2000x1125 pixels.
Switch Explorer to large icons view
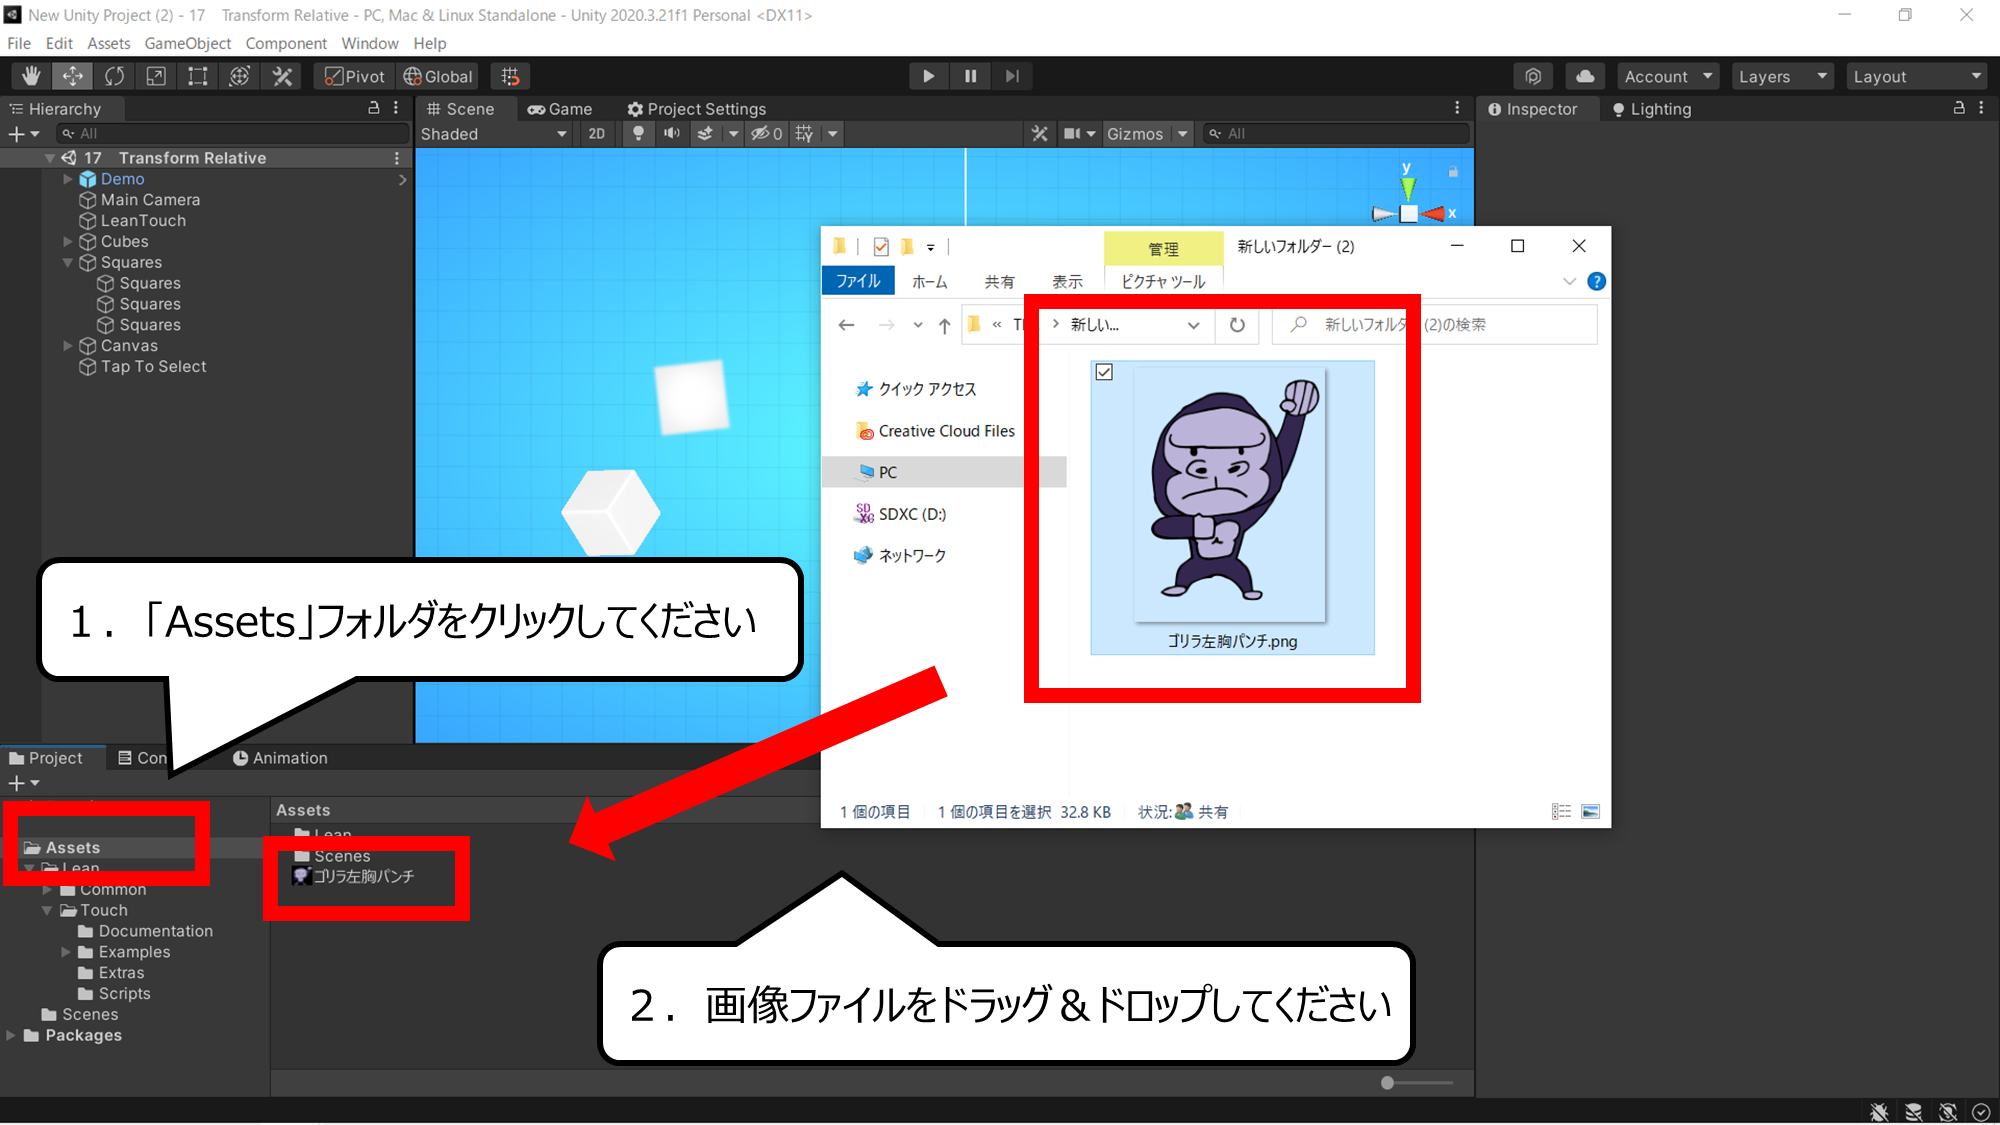click(x=1591, y=812)
